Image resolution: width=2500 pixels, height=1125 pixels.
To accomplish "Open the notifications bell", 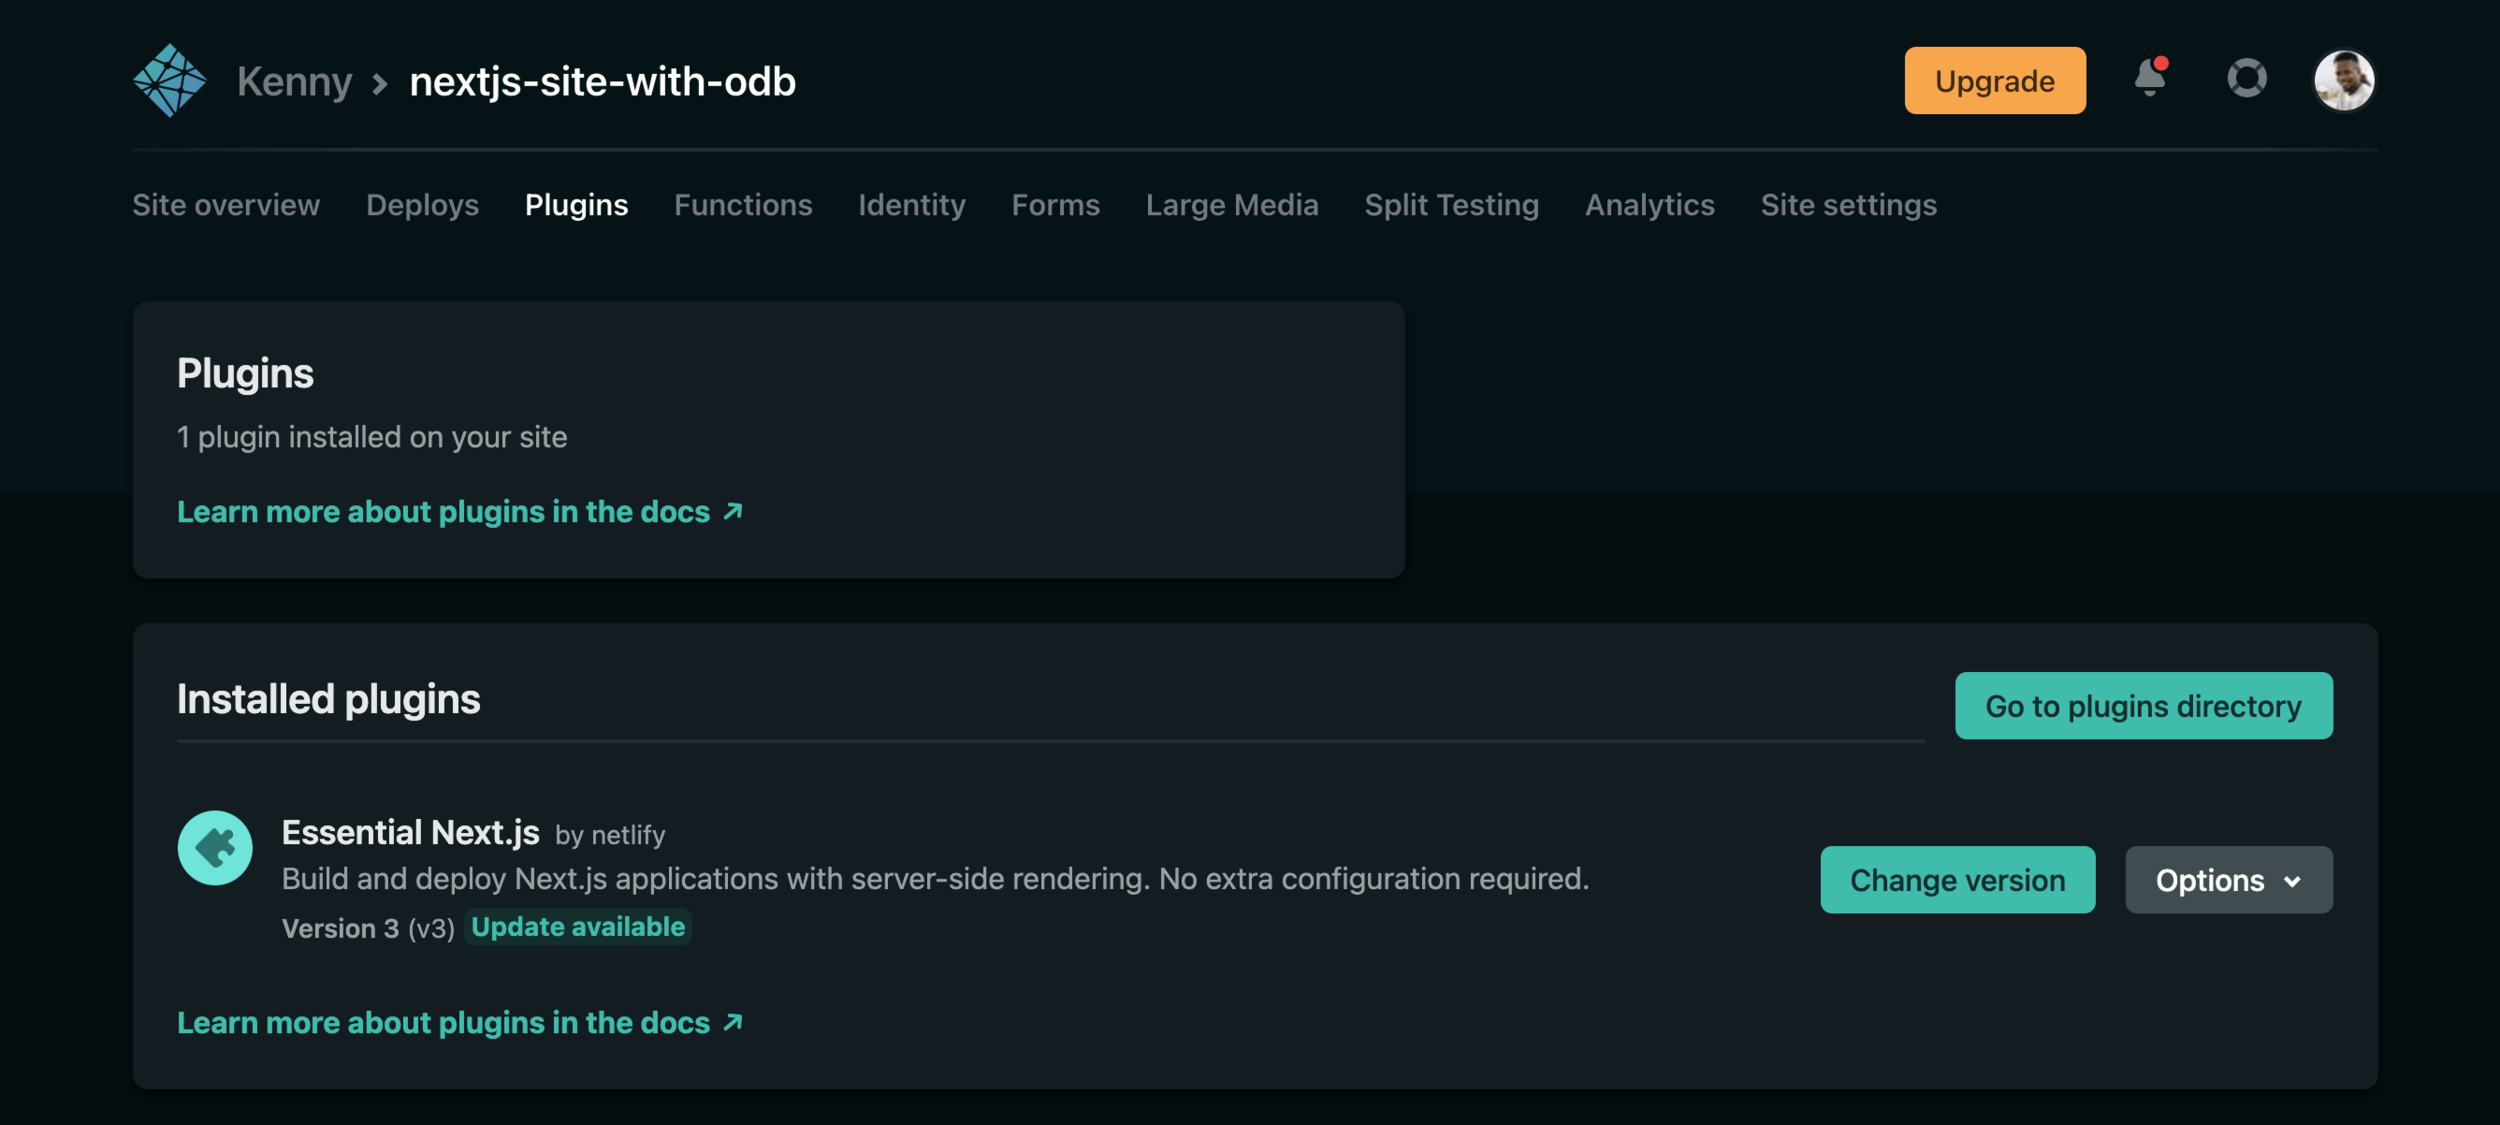I will (2149, 78).
